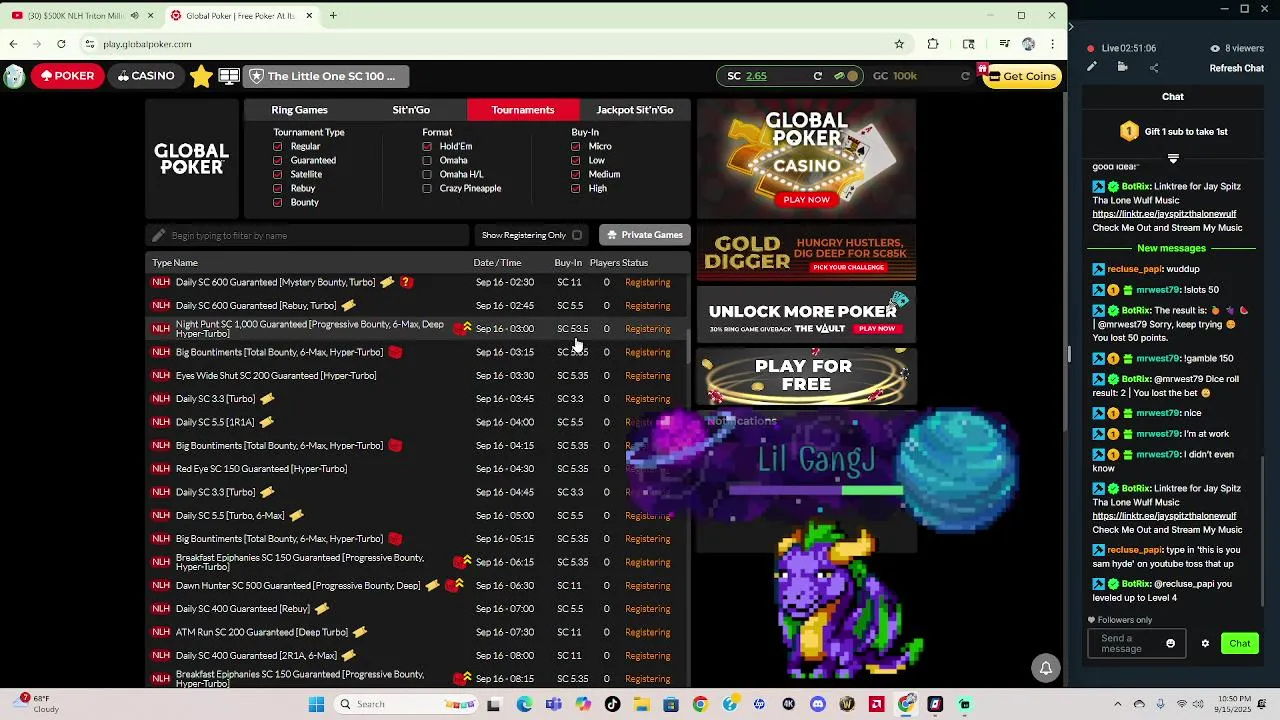Click Refresh Chat
Screen dimensions: 1280x720
pos(1237,68)
